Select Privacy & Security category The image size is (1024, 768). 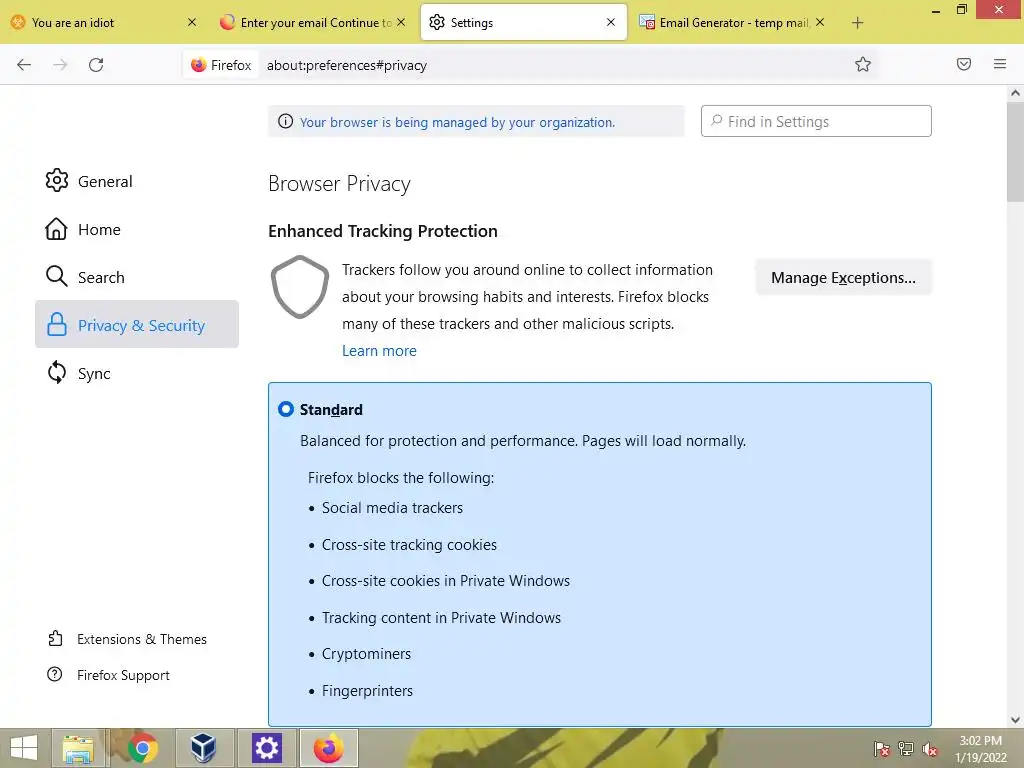tap(137, 325)
